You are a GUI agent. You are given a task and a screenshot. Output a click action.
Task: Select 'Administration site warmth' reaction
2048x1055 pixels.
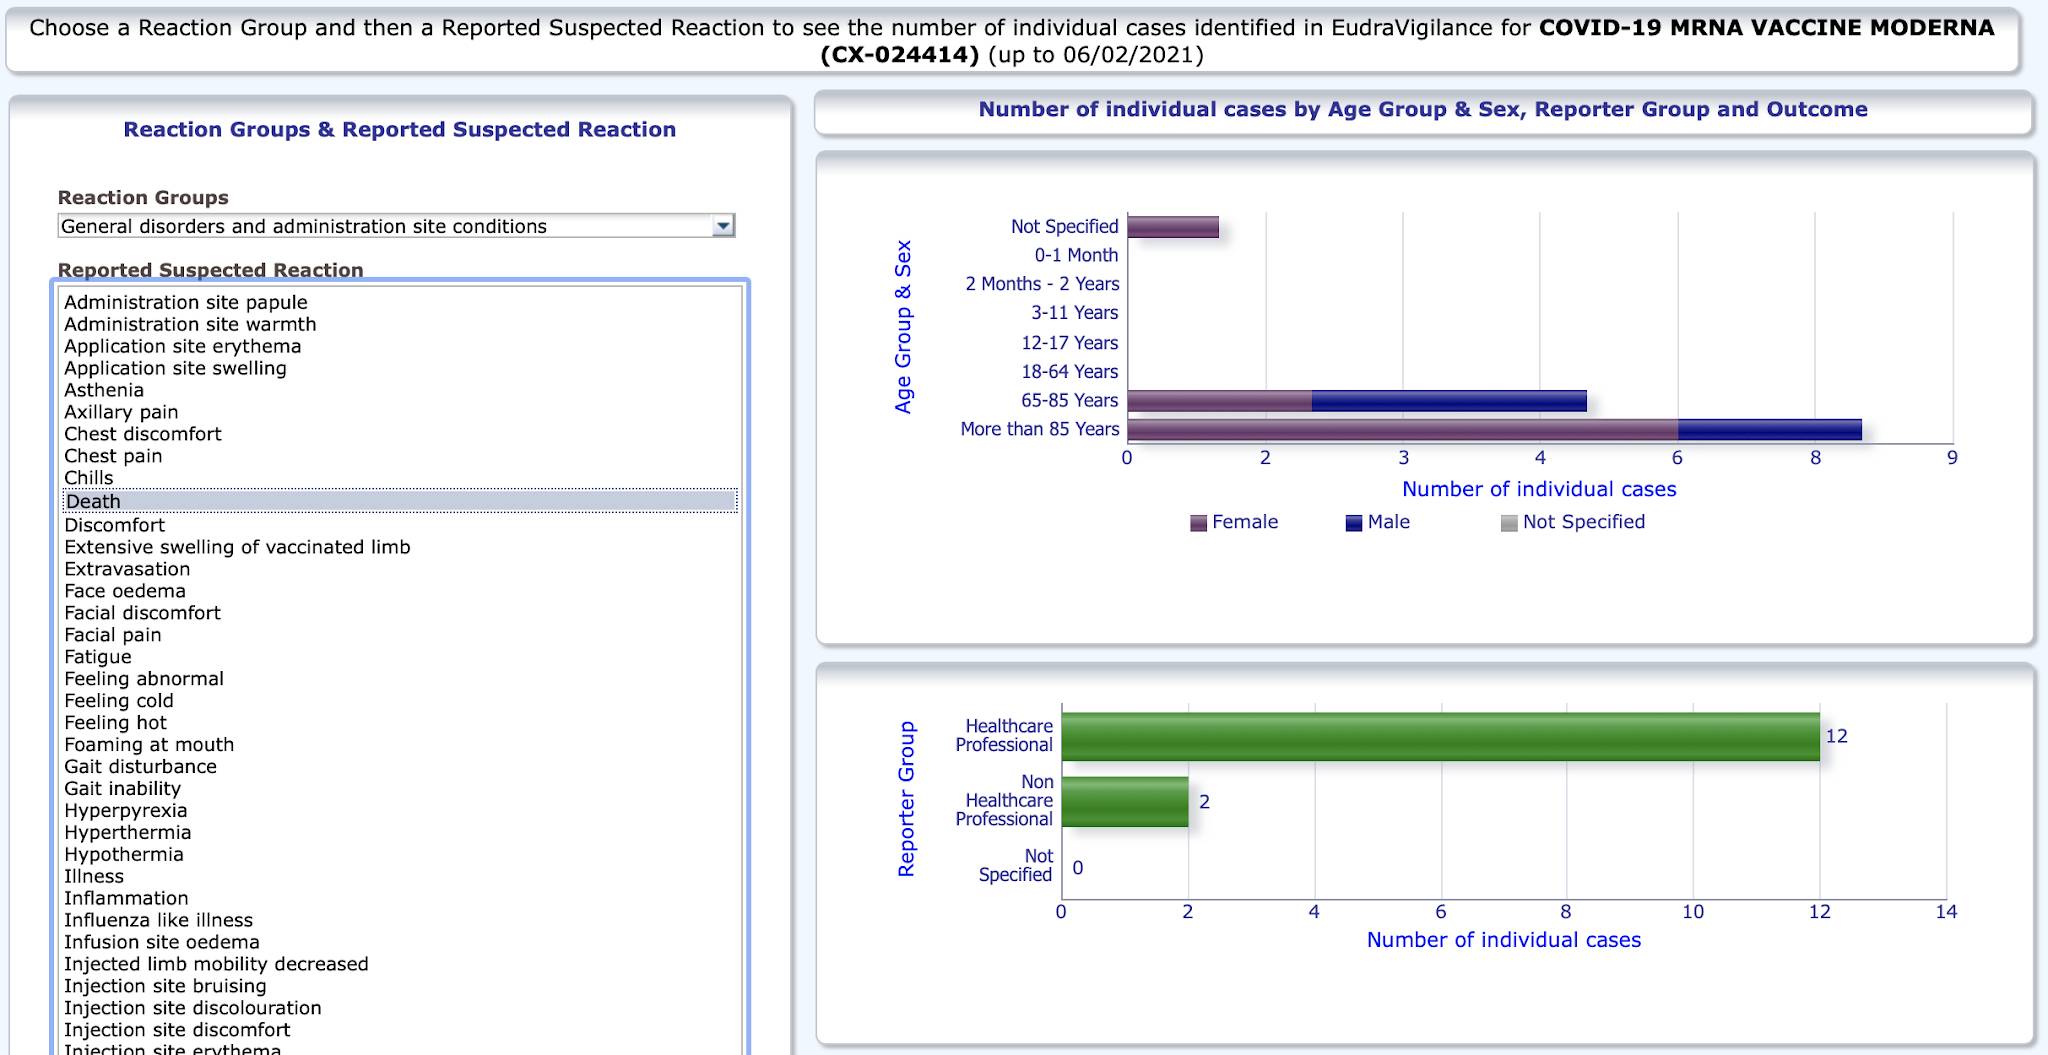[190, 324]
